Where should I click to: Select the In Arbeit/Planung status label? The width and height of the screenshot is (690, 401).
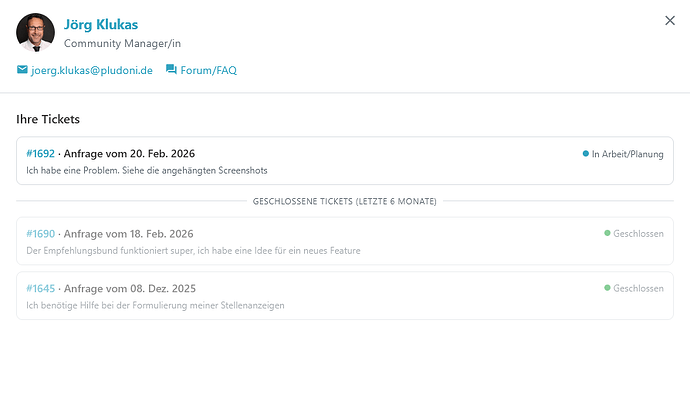click(627, 154)
